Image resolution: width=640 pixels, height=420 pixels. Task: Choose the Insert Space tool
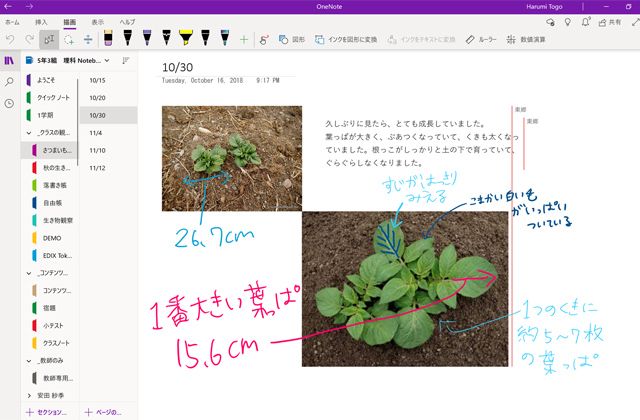tap(88, 40)
